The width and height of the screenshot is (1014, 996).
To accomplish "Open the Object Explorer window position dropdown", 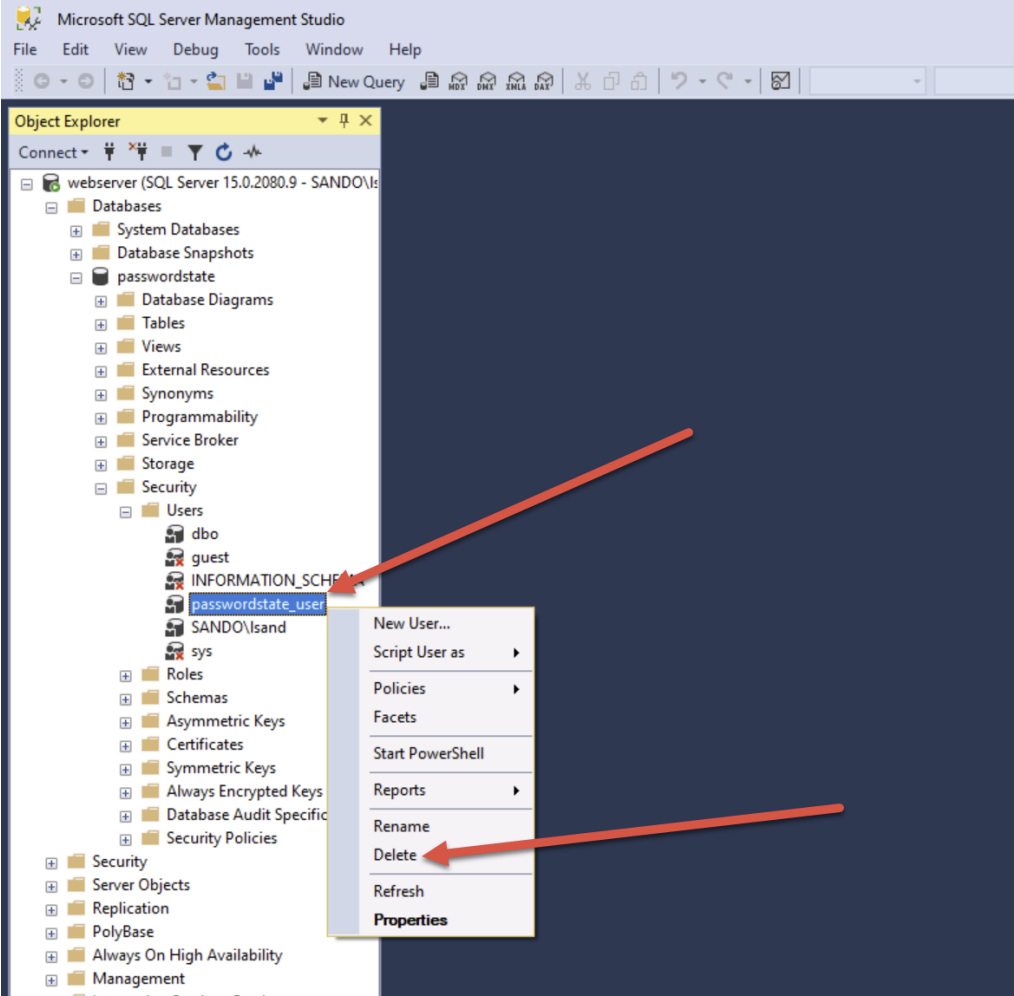I will [322, 120].
